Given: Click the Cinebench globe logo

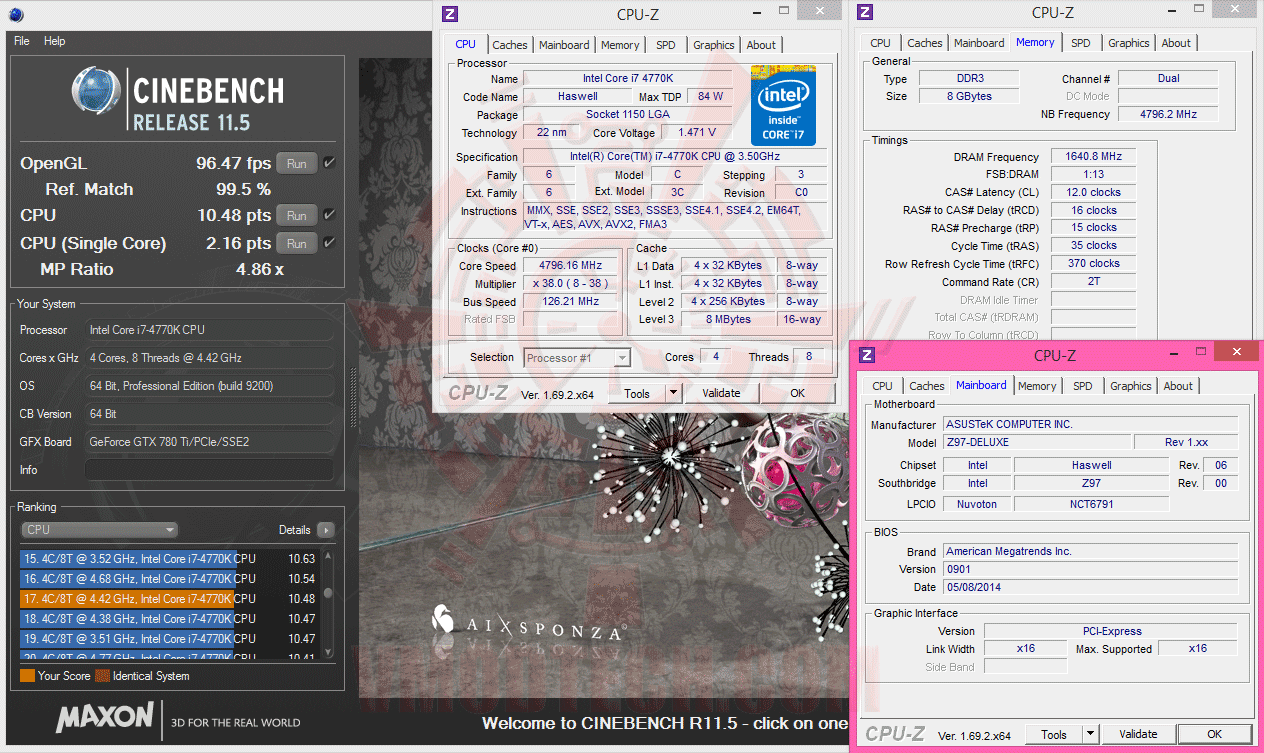Looking at the screenshot, I should 97,91.
